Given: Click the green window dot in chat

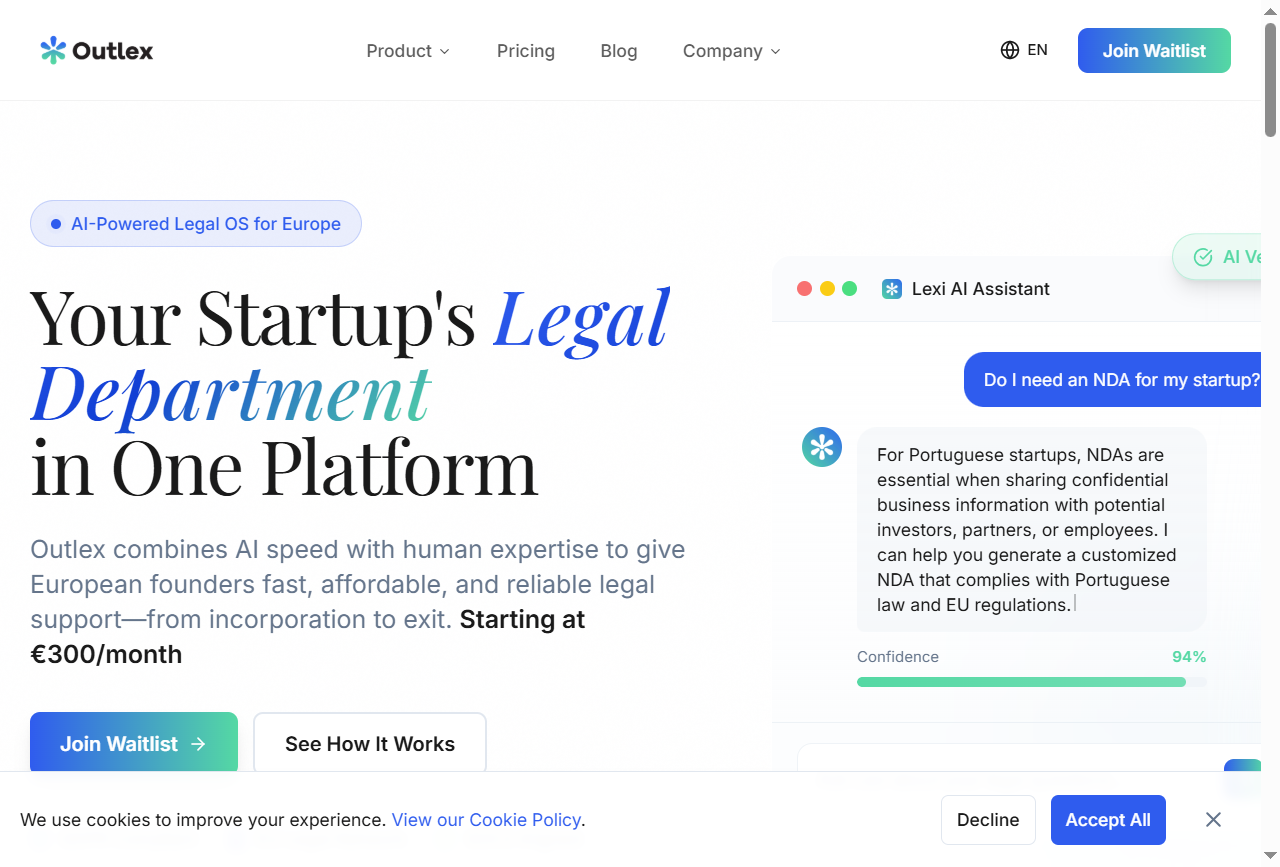Looking at the screenshot, I should (850, 289).
